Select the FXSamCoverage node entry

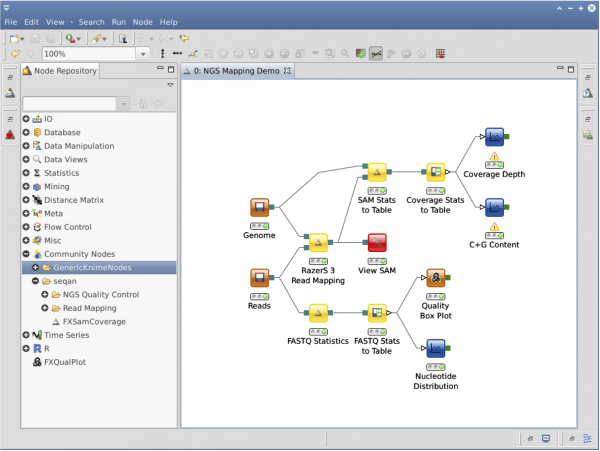(89, 322)
